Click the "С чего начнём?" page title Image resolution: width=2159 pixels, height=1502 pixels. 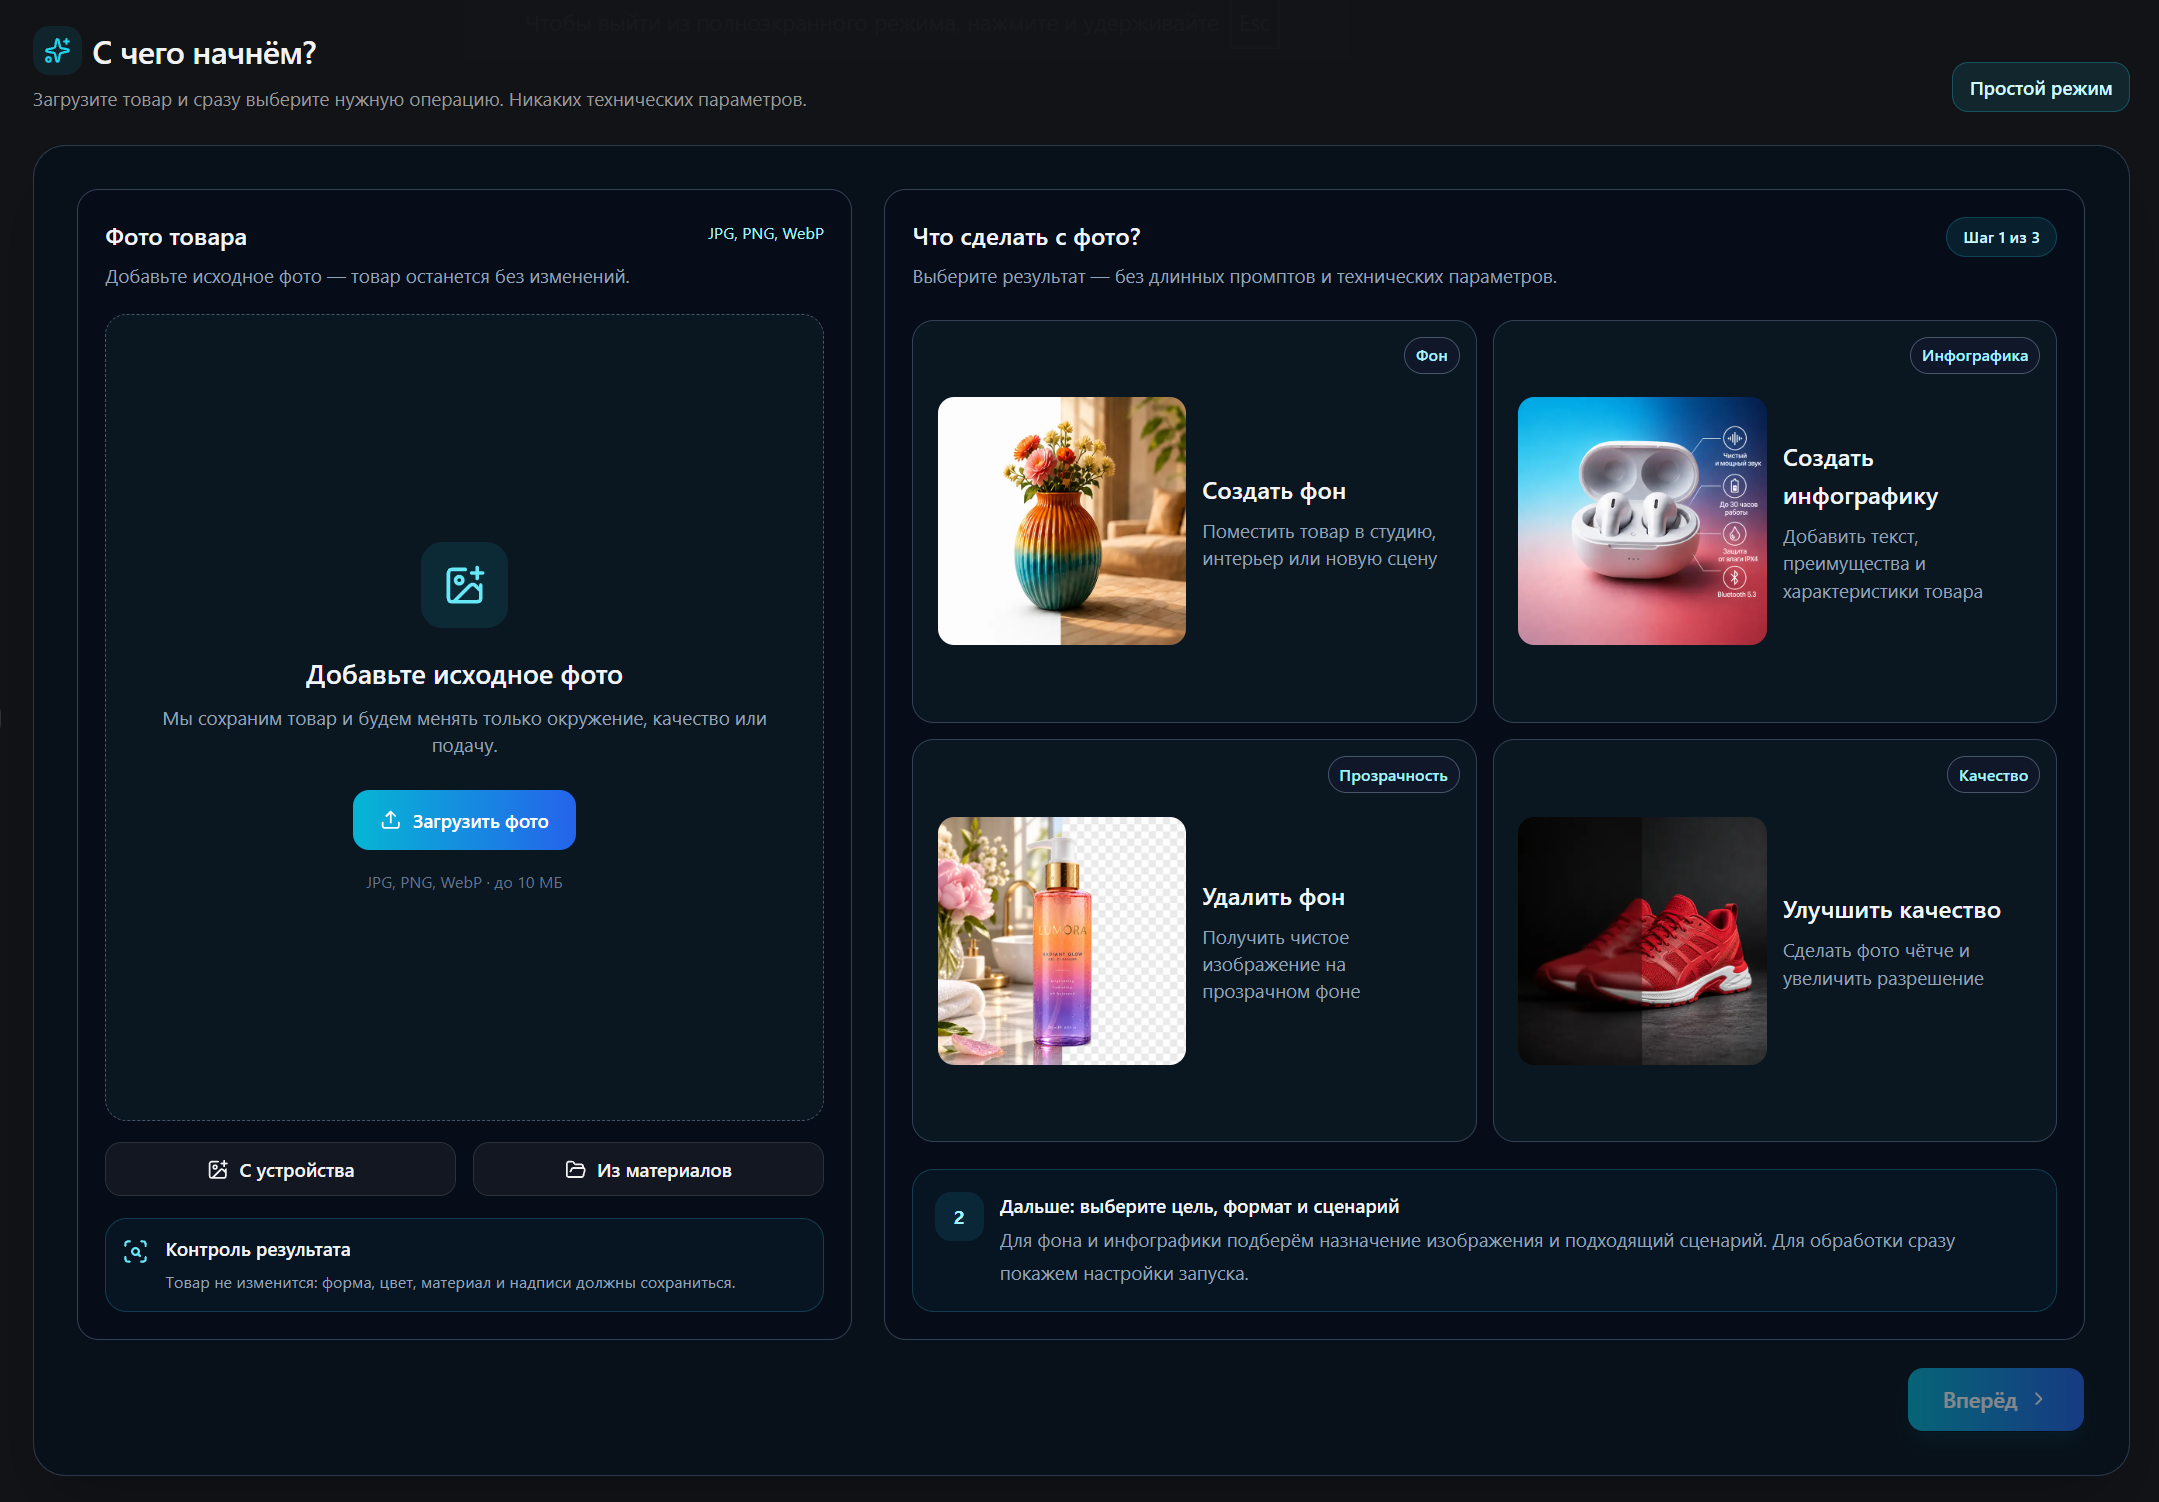(x=204, y=53)
